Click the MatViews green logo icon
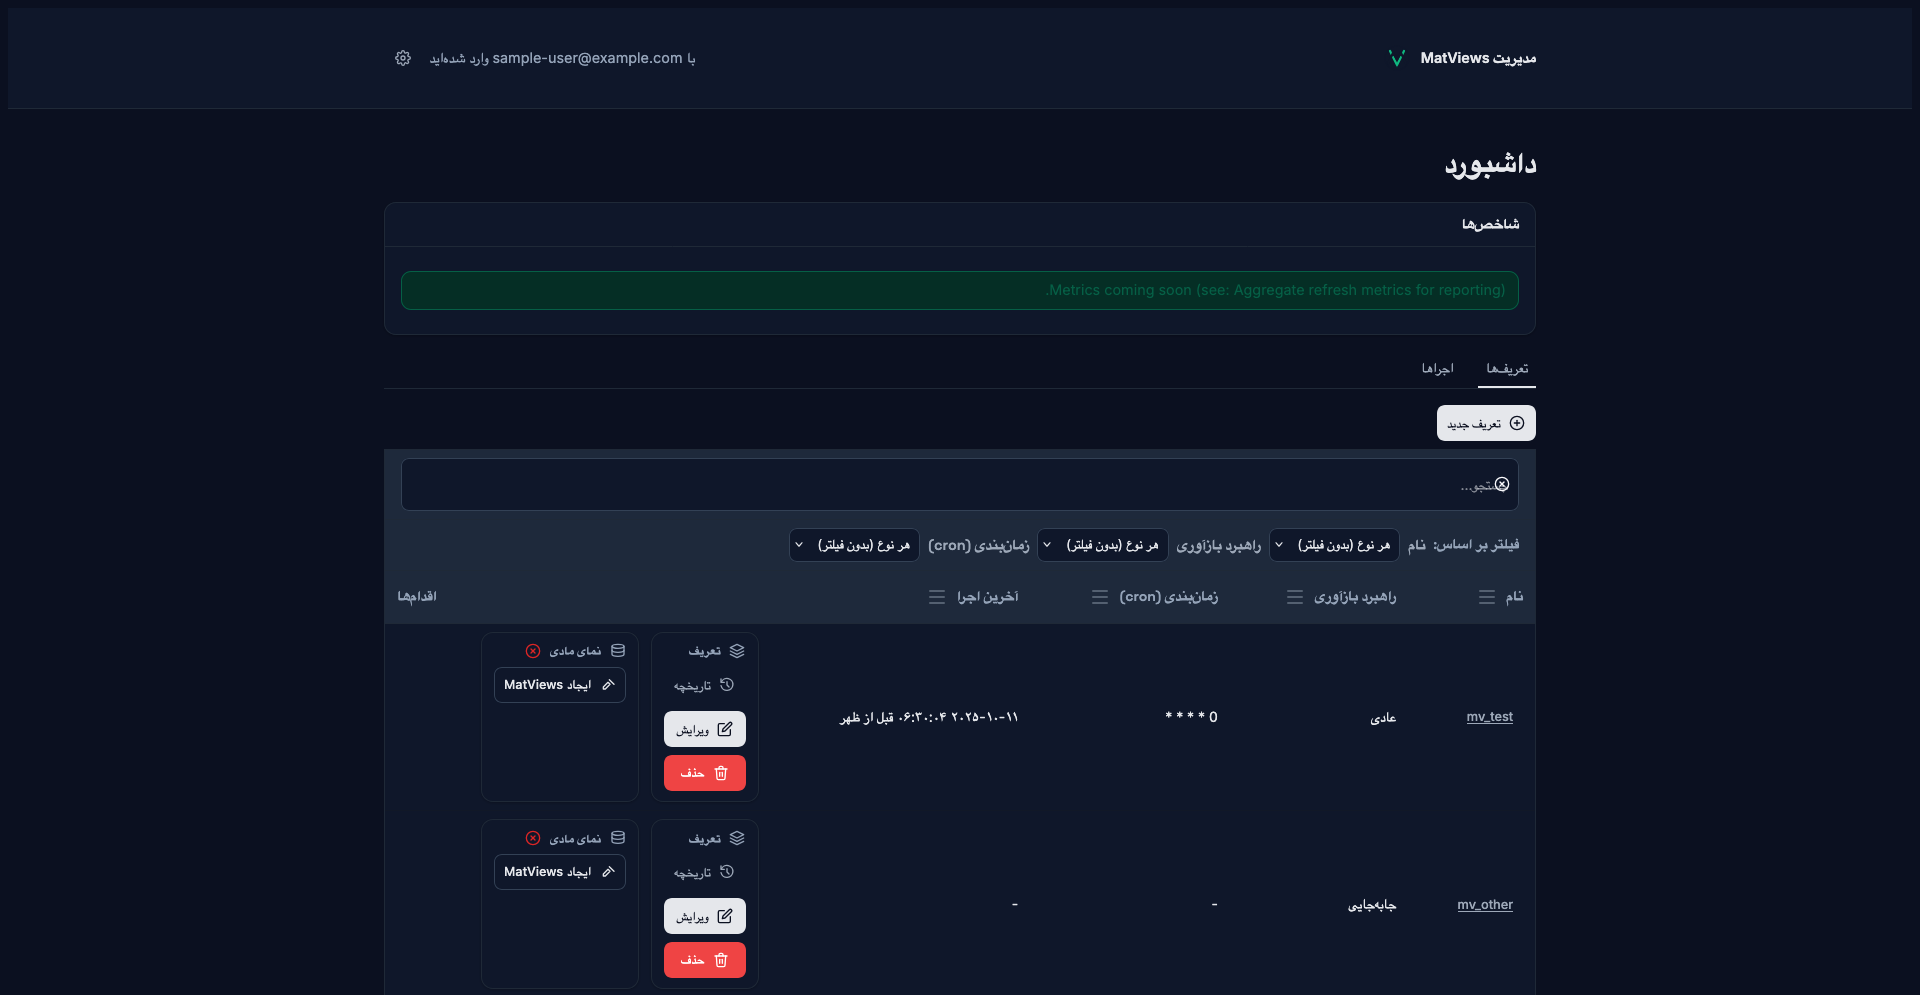This screenshot has height=995, width=1920. [x=1397, y=58]
